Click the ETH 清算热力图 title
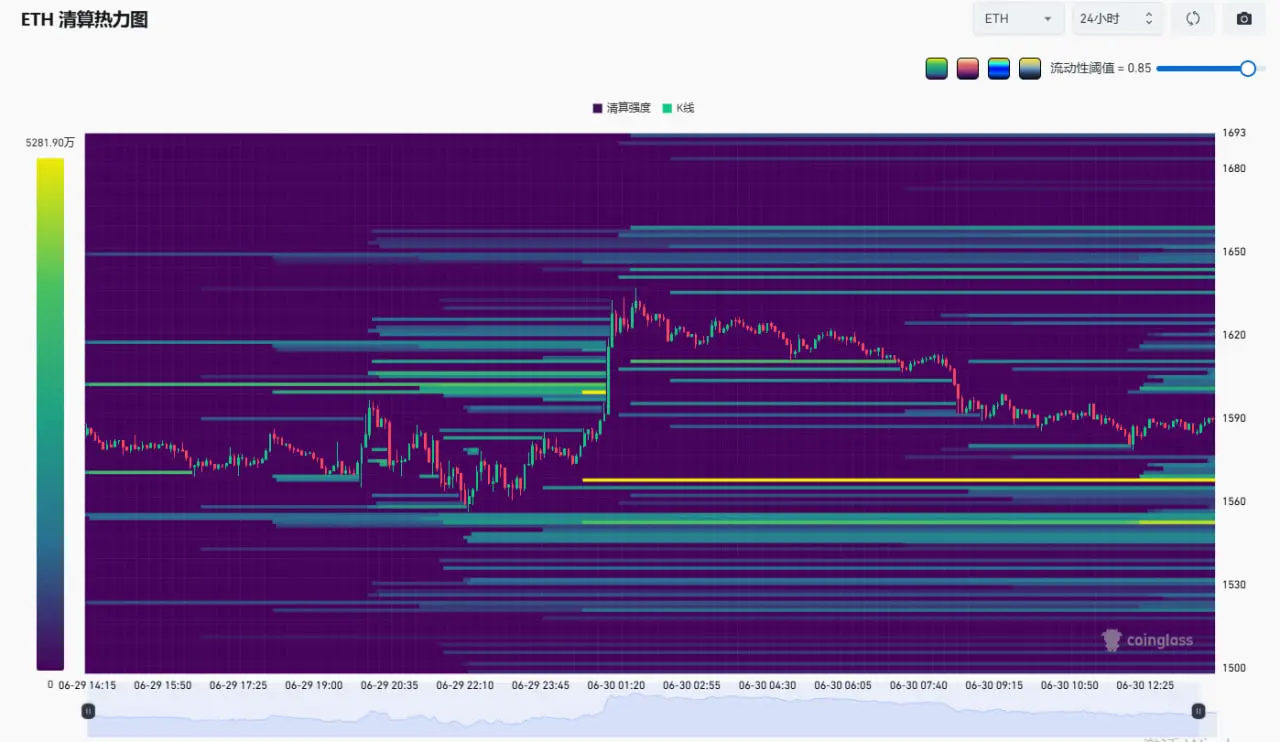Image resolution: width=1280 pixels, height=742 pixels. 84,19
